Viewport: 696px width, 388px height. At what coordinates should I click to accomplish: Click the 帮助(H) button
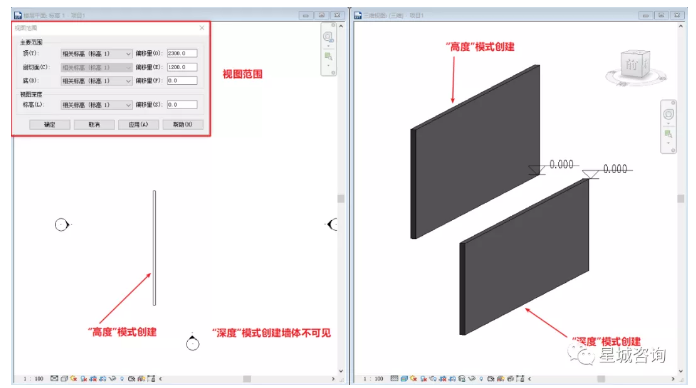(183, 125)
